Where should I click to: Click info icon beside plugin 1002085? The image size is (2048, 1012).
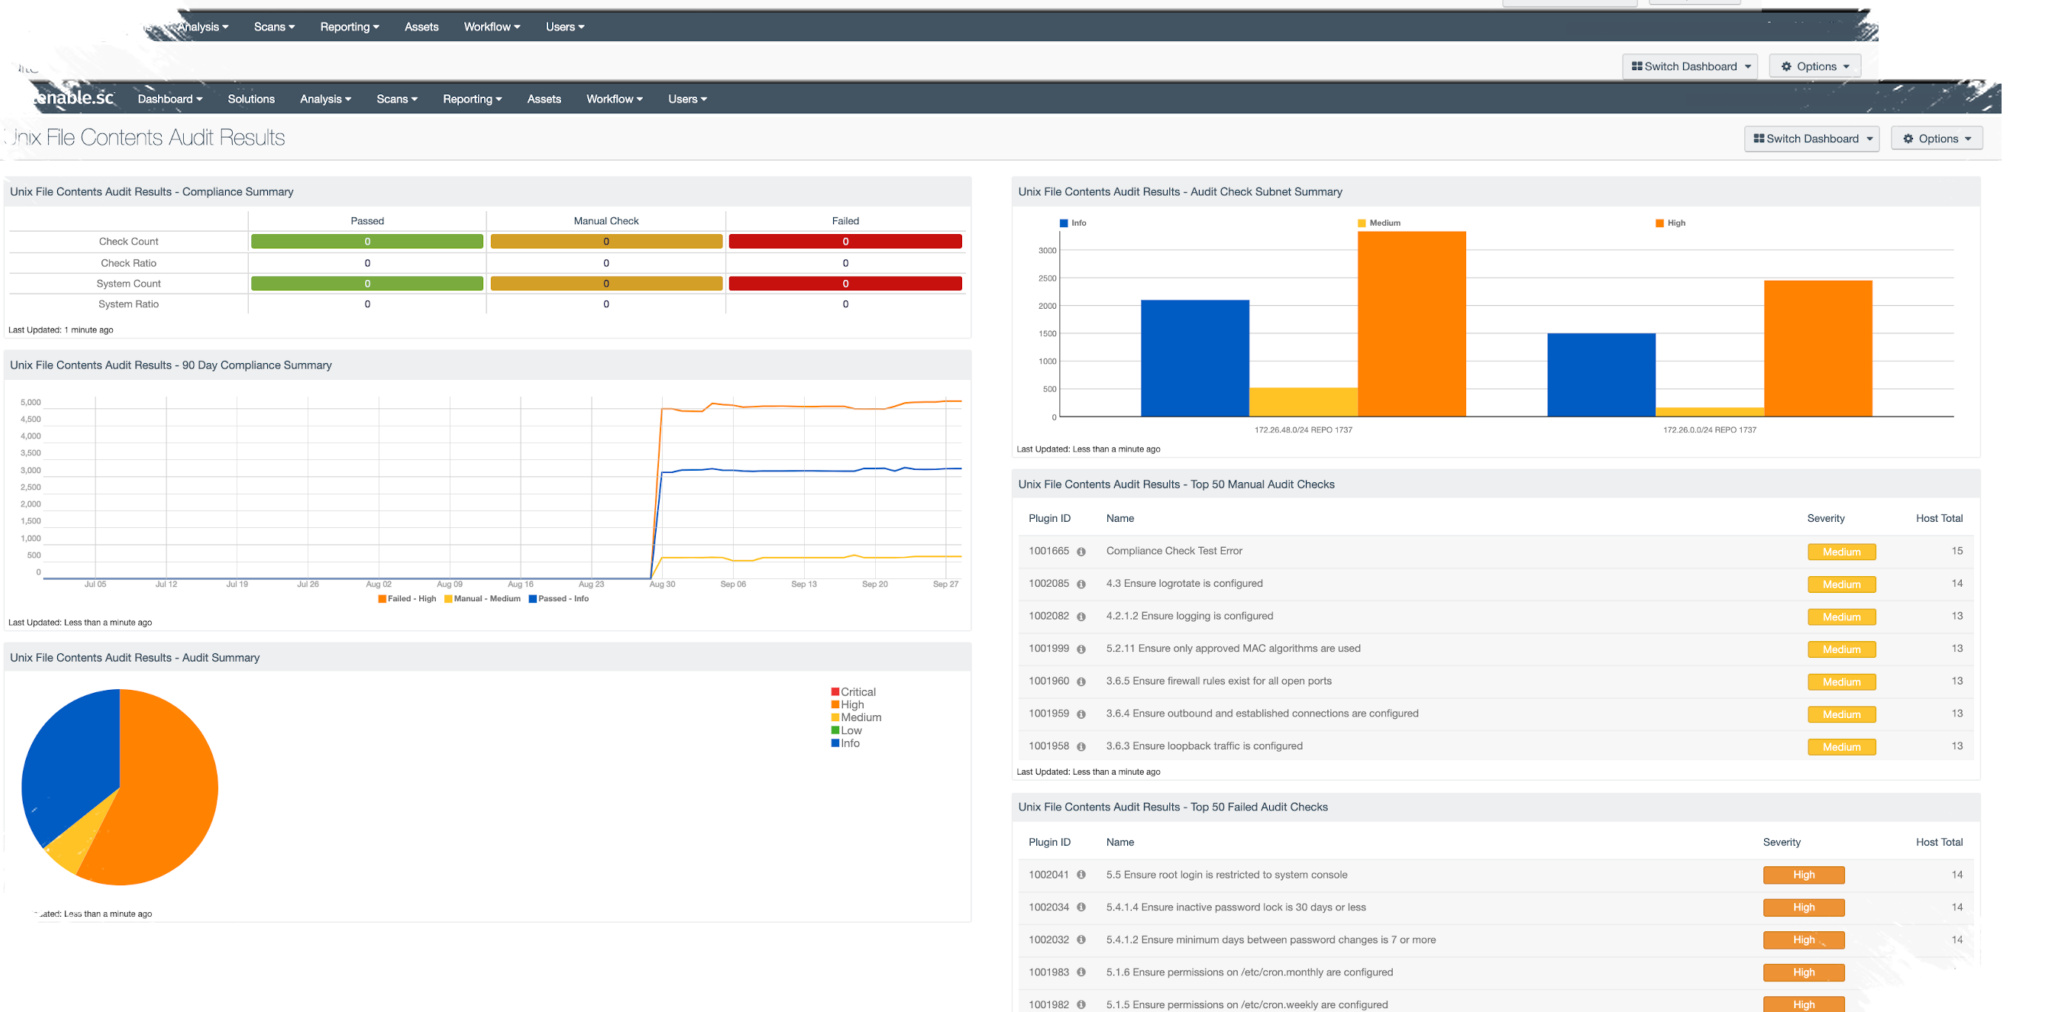click(x=1081, y=584)
